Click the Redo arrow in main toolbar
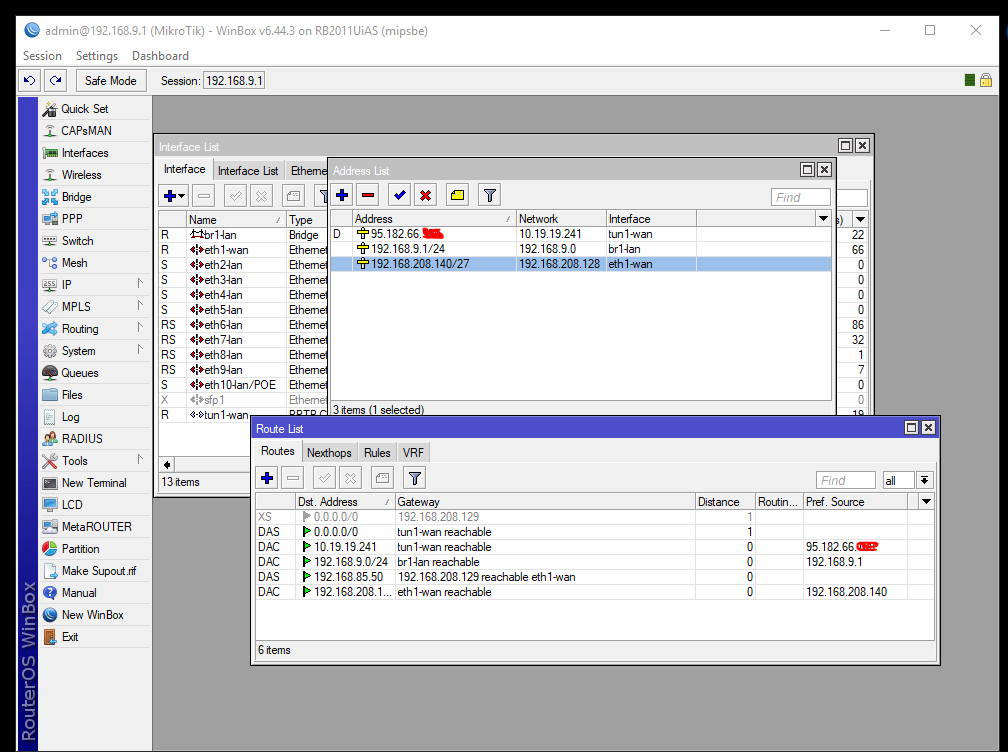 pos(56,80)
